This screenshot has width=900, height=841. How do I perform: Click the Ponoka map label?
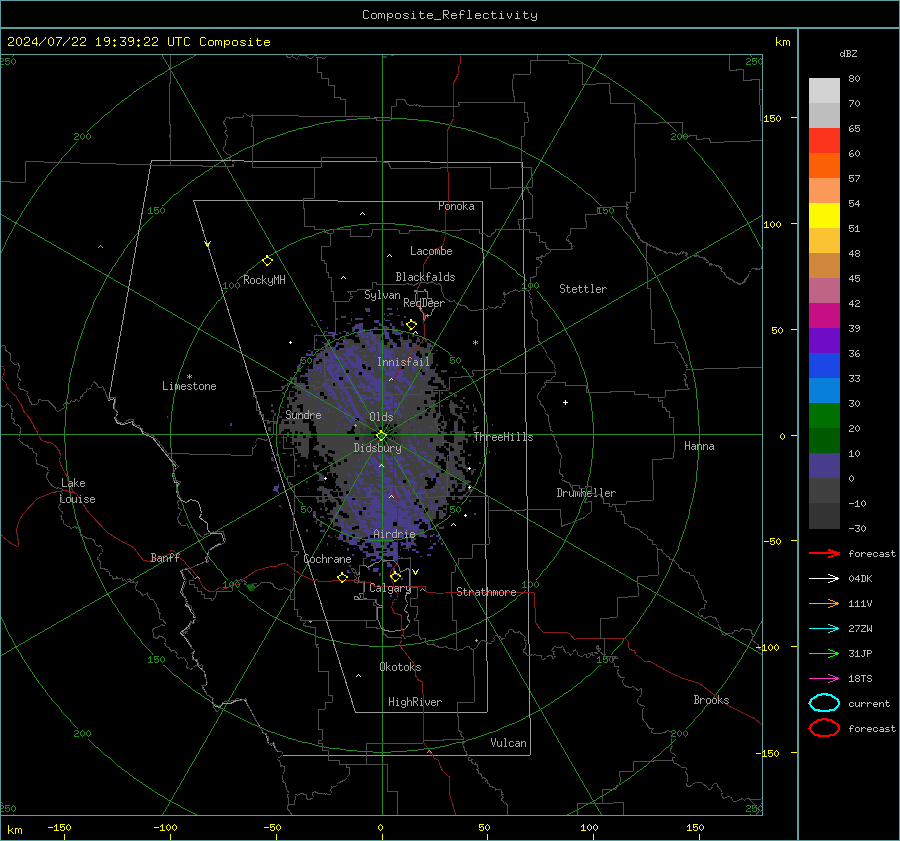point(456,206)
